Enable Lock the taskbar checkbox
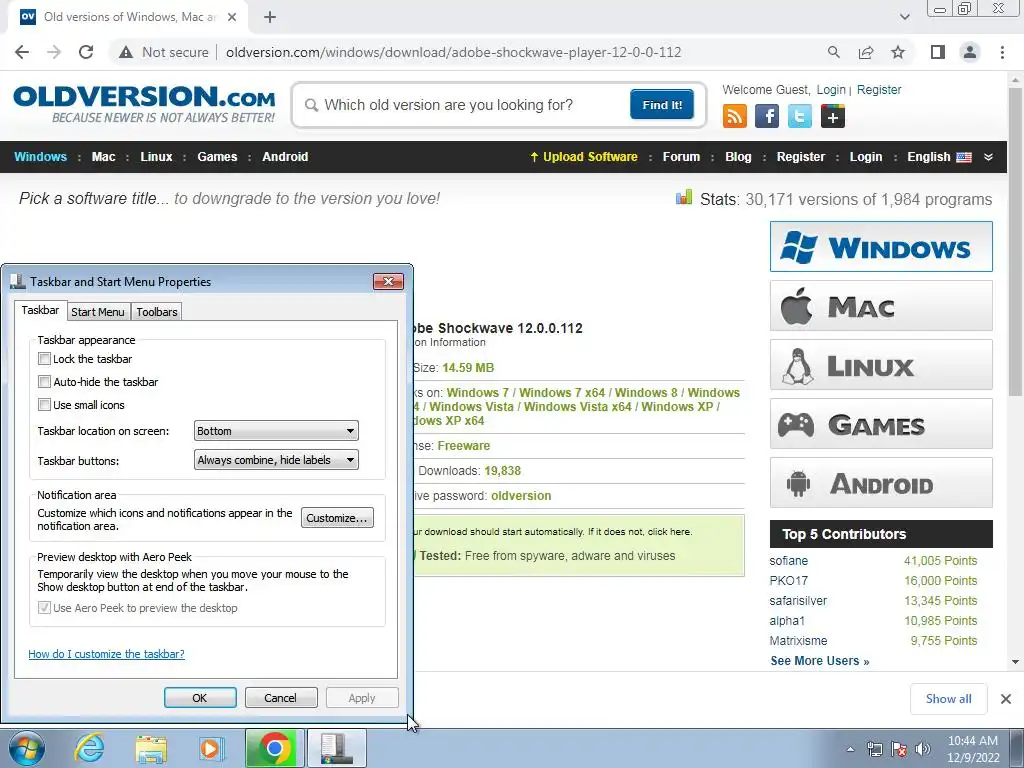Viewport: 1024px width, 768px height. click(44, 359)
